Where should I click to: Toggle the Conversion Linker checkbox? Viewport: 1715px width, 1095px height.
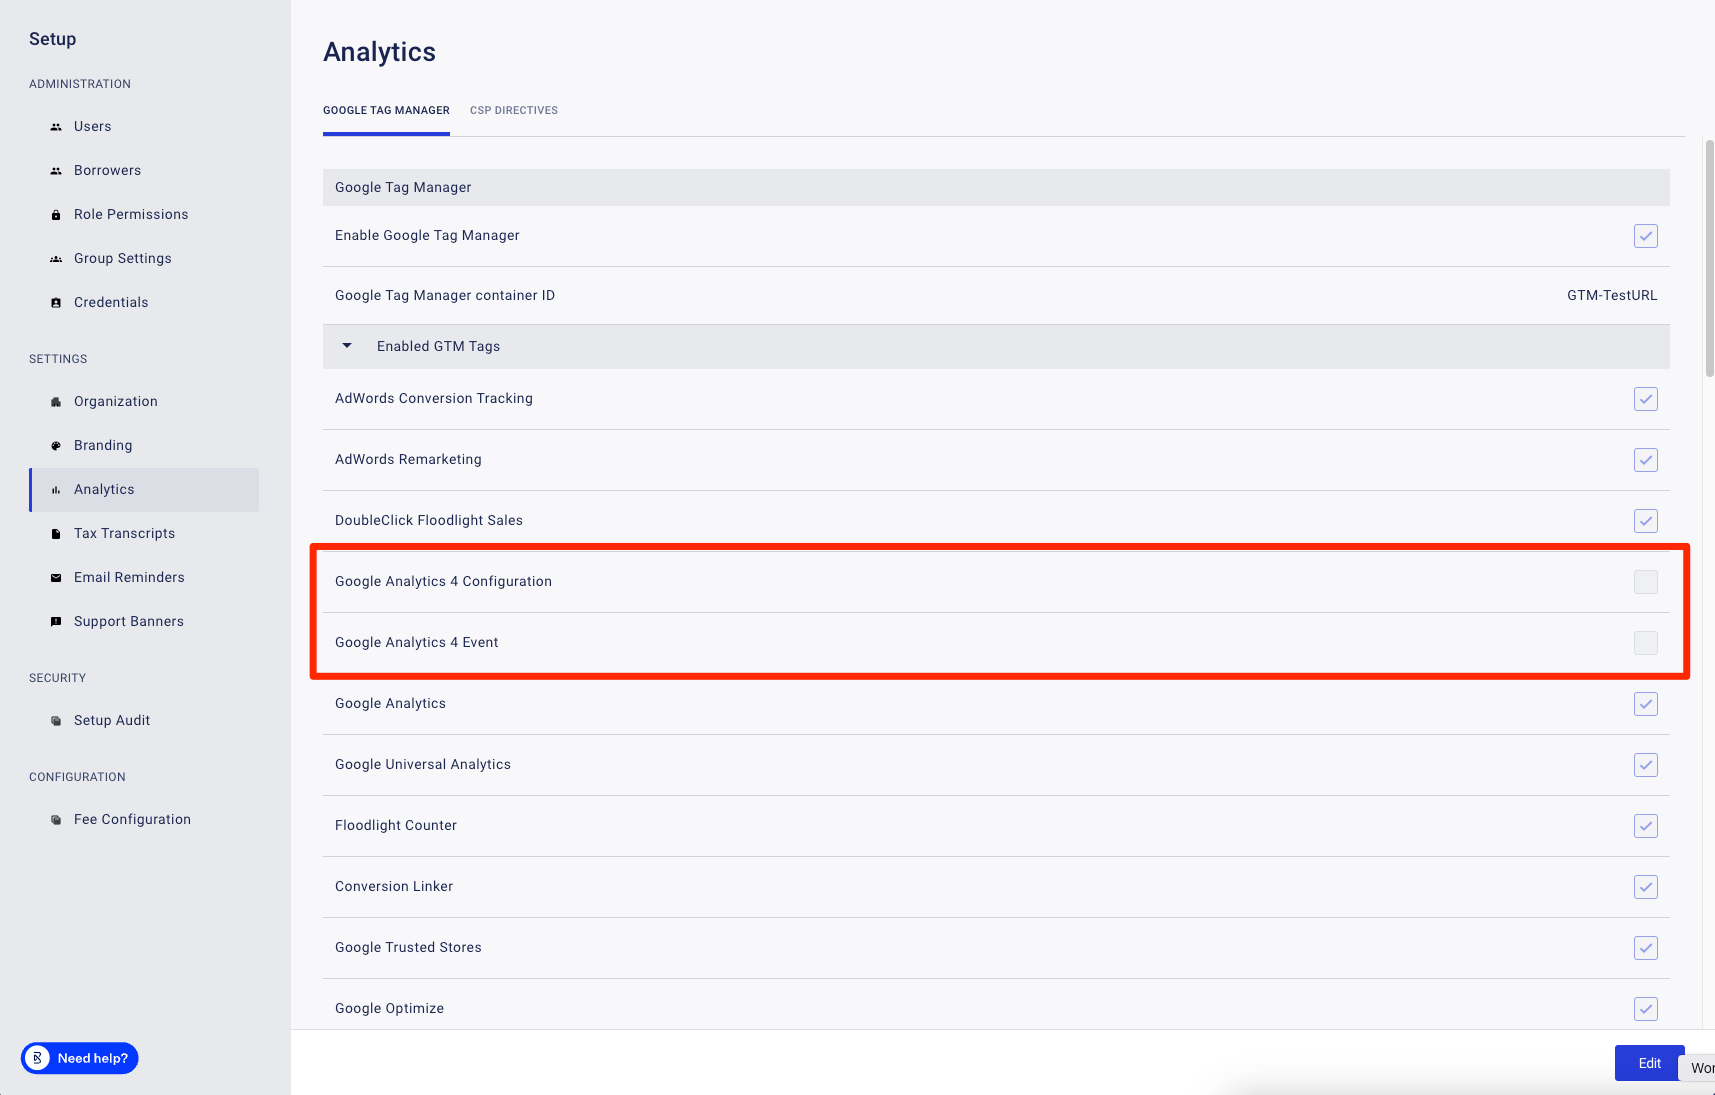coord(1646,887)
